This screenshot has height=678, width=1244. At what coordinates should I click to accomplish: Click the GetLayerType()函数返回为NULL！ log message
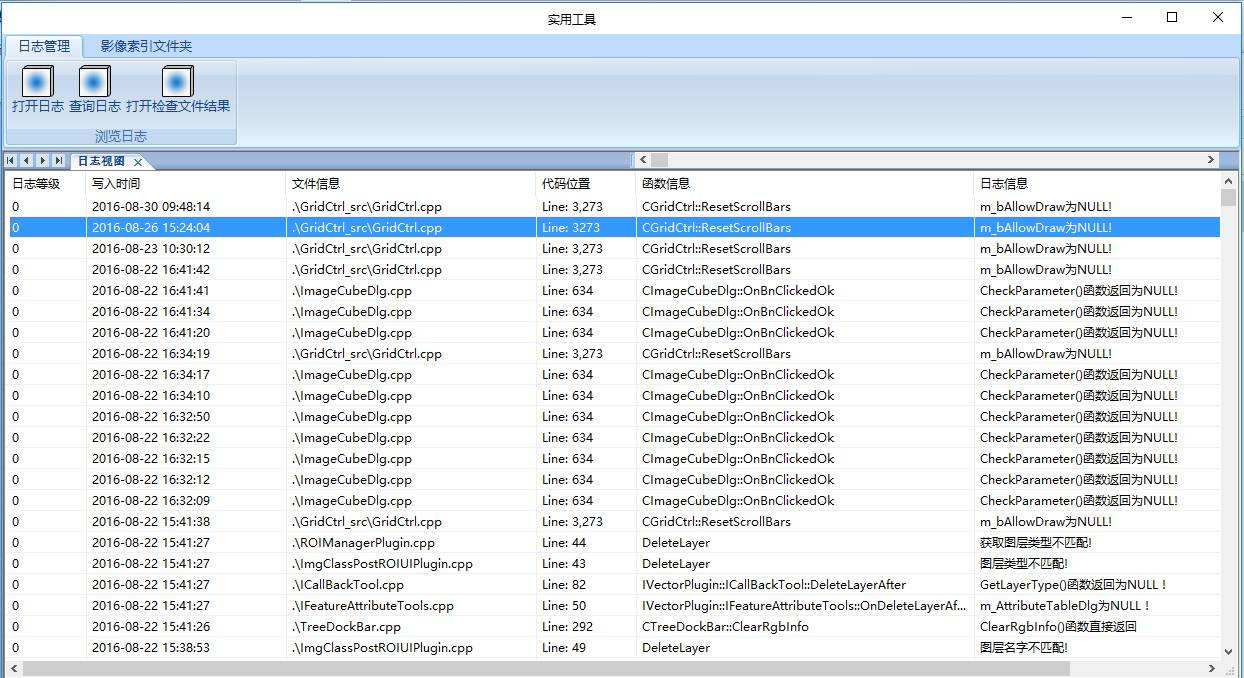(x=1074, y=585)
